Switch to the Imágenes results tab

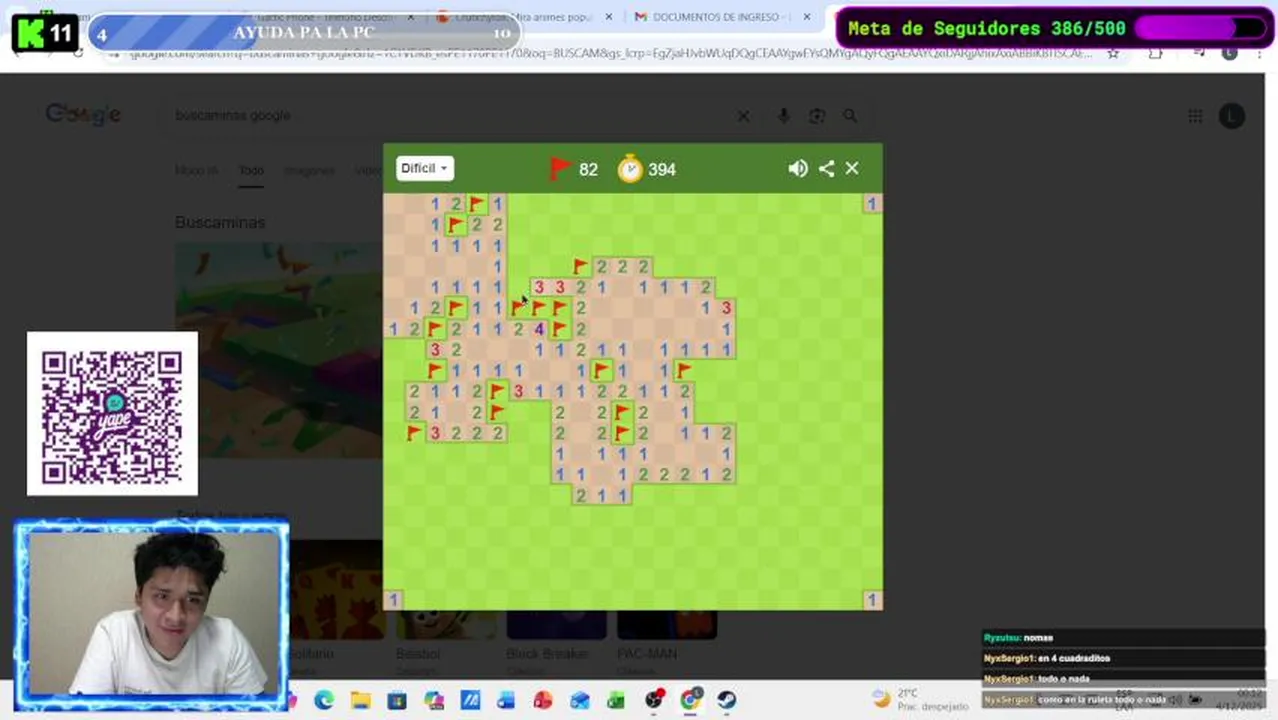(309, 171)
